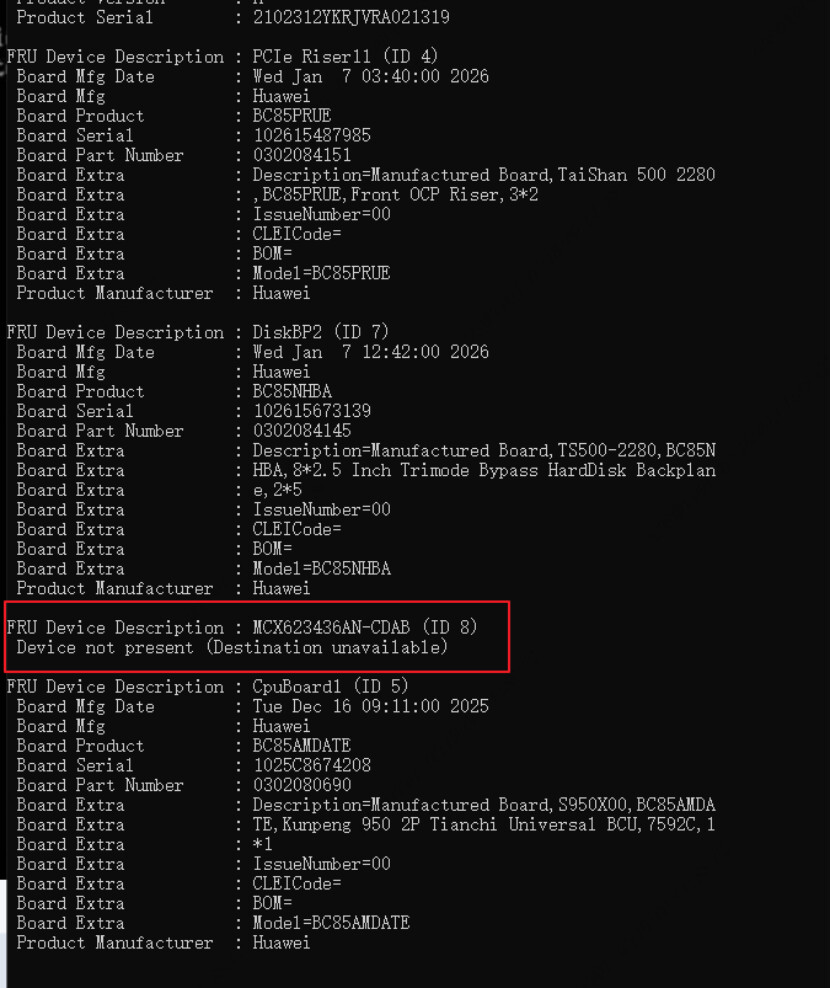Select the board serial 102615673139

click(x=312, y=411)
